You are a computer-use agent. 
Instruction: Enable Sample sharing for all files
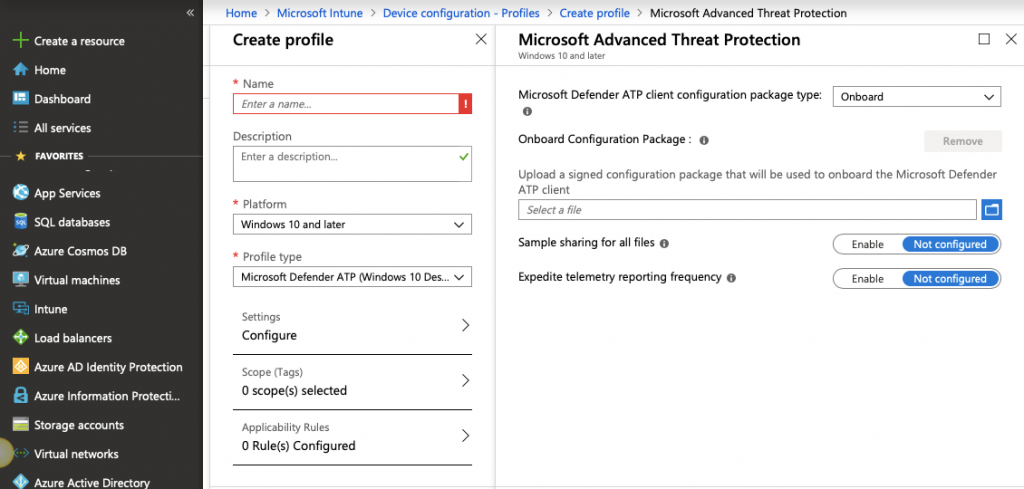[x=867, y=244]
